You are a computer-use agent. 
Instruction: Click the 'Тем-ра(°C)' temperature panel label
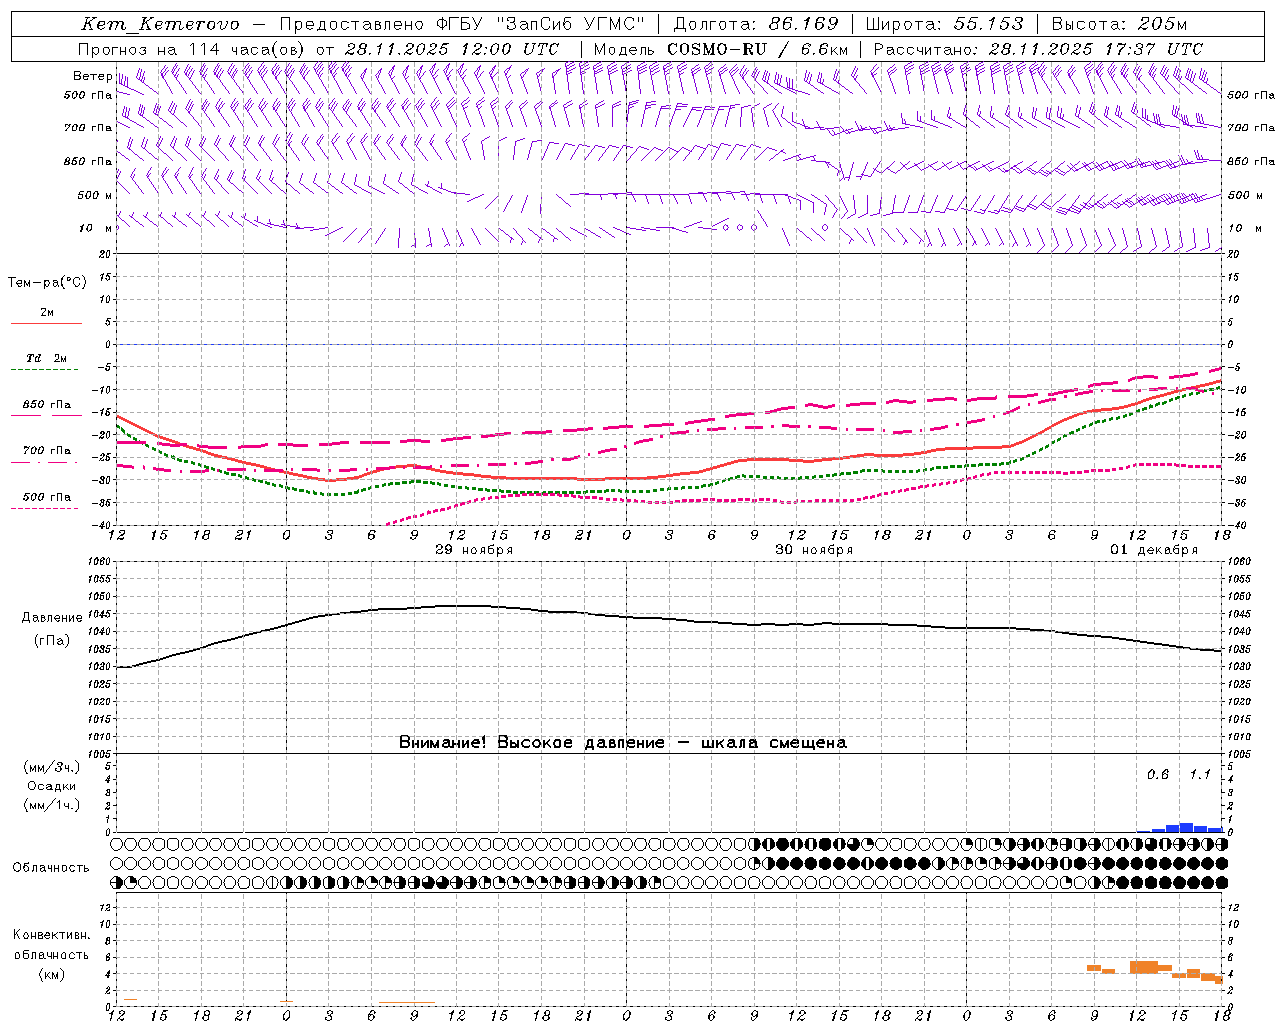pyautogui.click(x=47, y=282)
